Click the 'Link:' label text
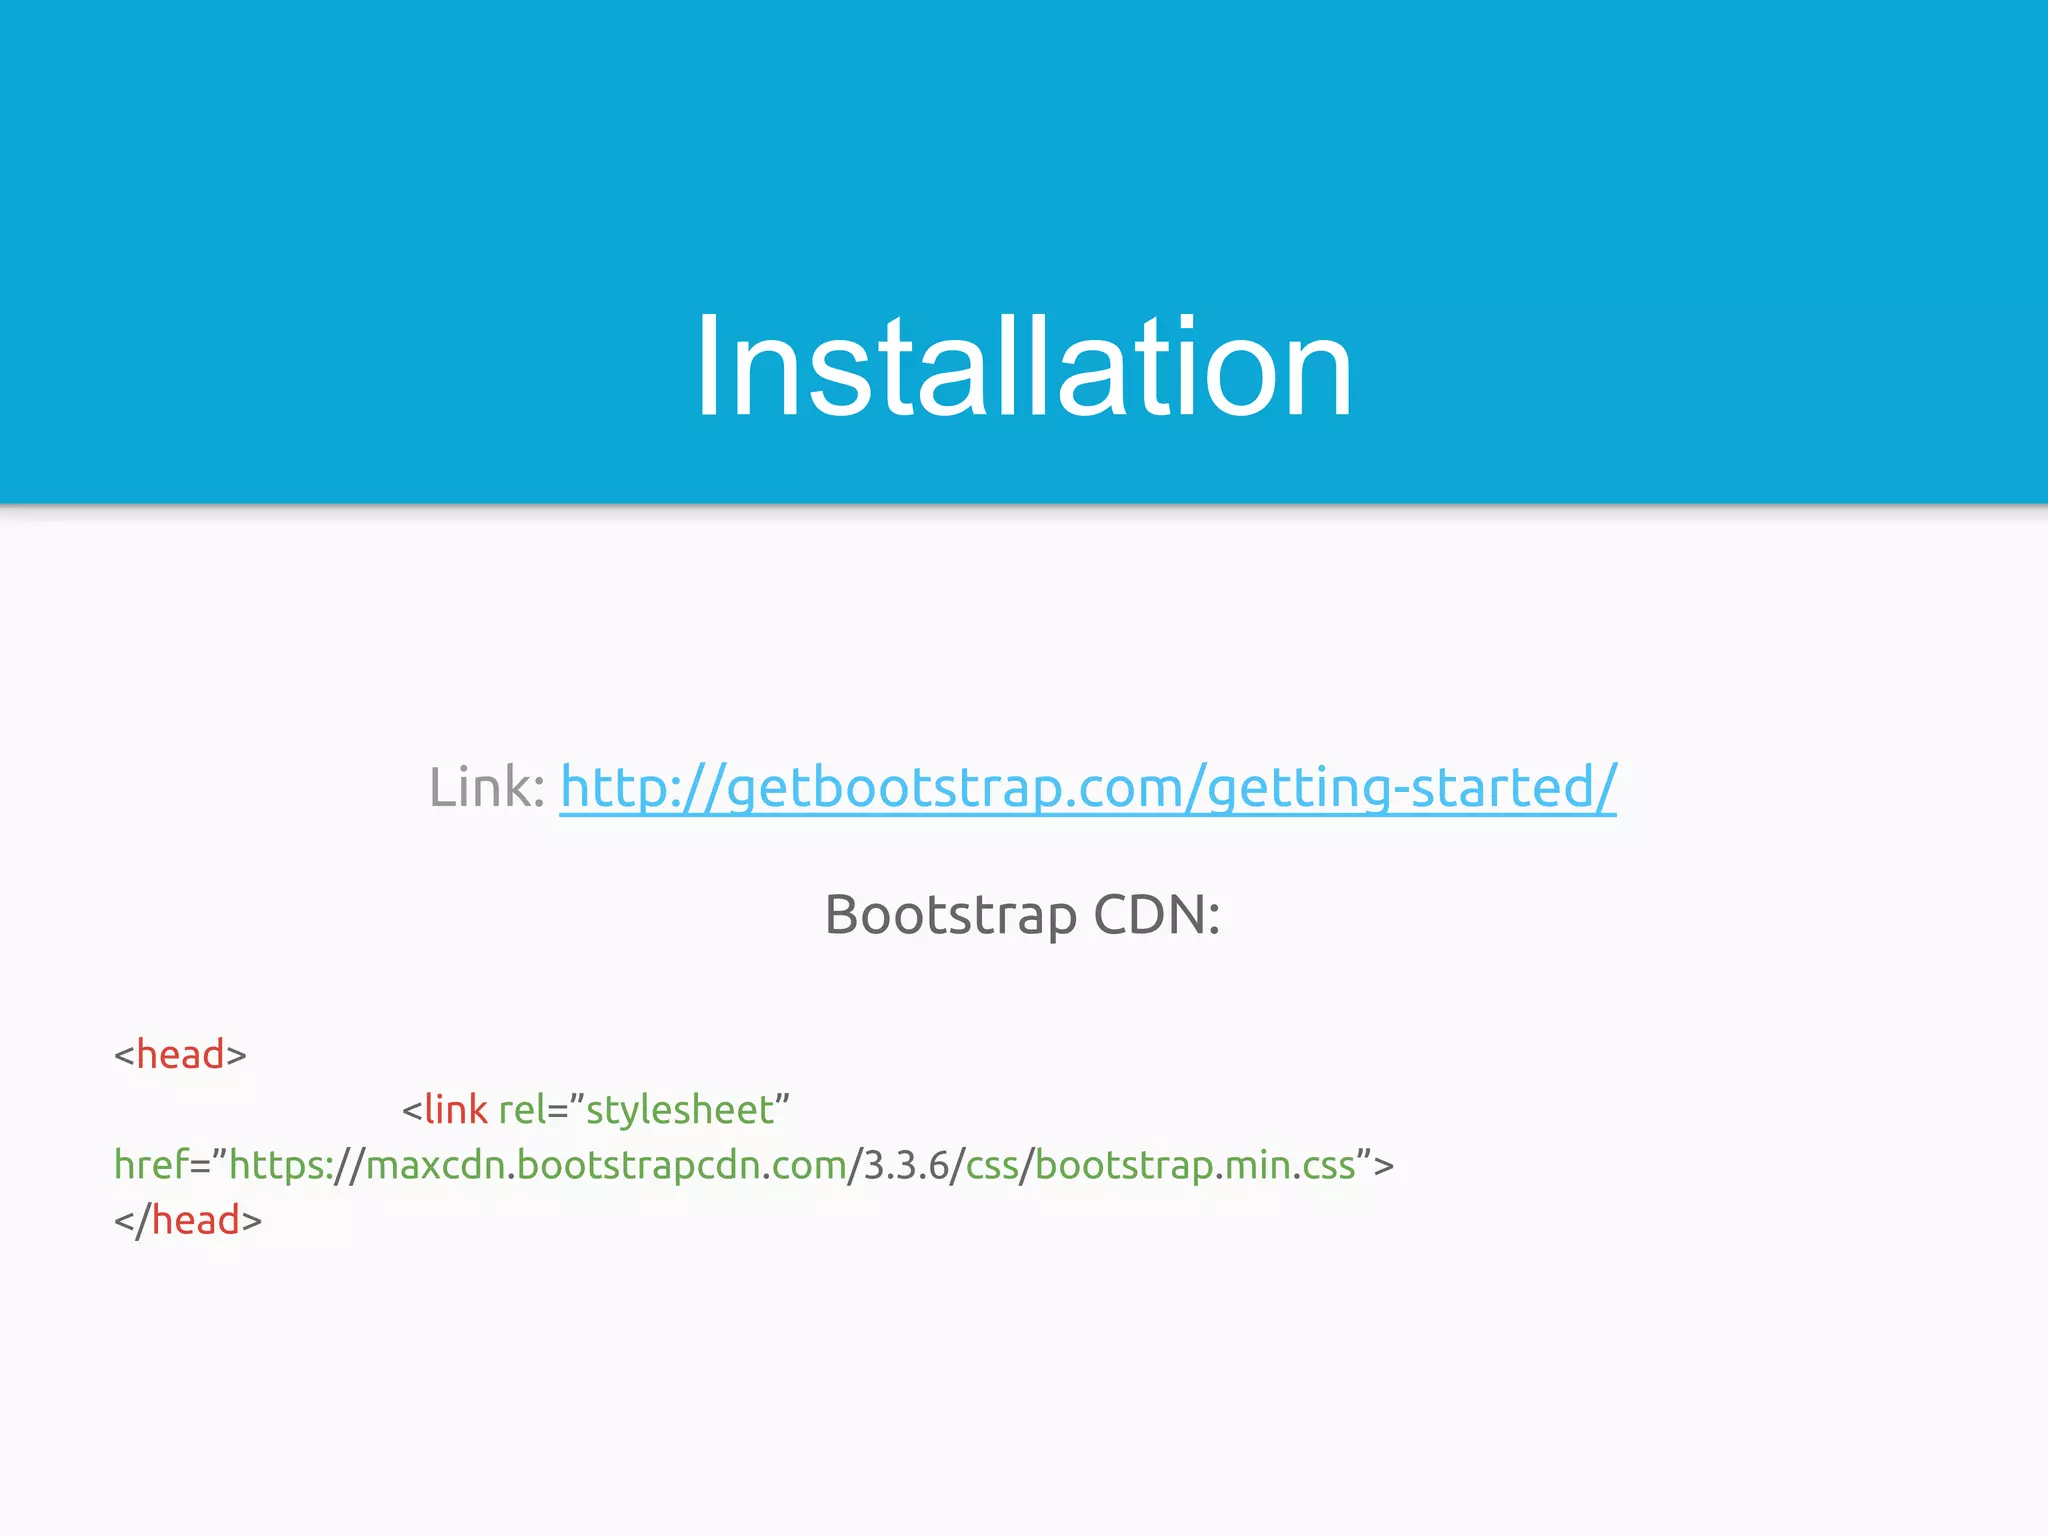This screenshot has width=2048, height=1536. pyautogui.click(x=487, y=787)
